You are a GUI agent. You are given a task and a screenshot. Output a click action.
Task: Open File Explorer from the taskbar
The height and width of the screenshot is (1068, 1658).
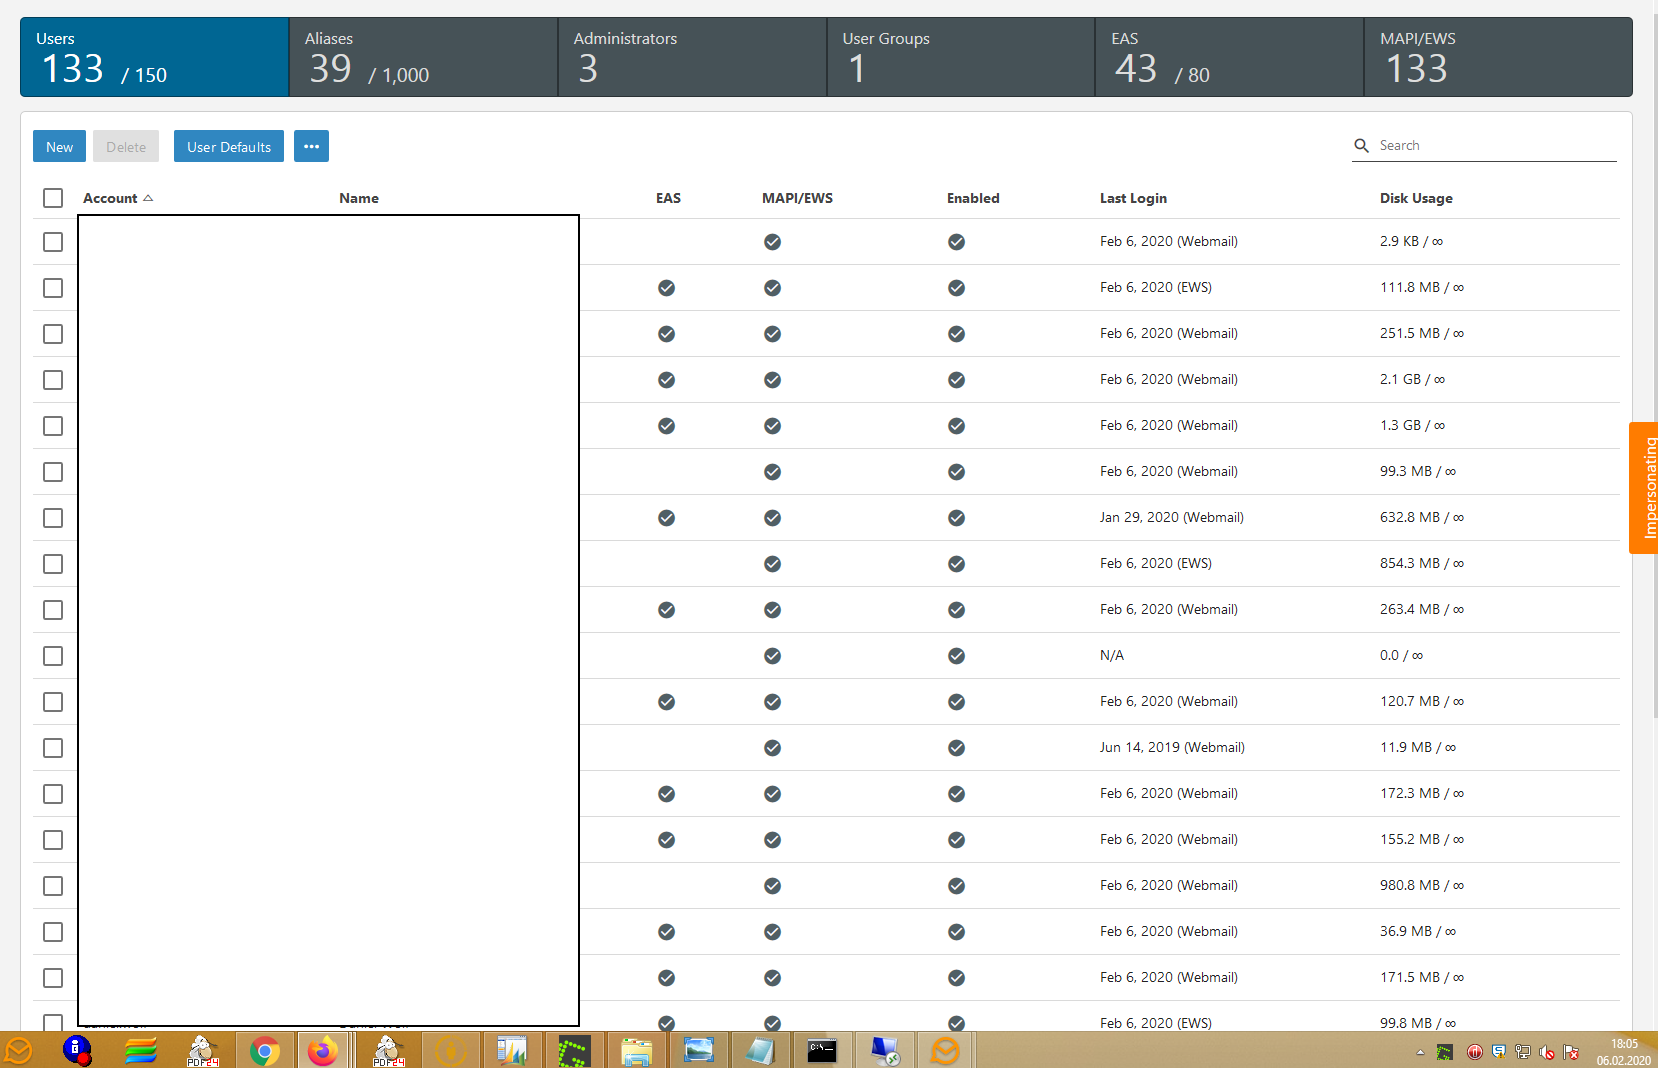click(x=636, y=1051)
